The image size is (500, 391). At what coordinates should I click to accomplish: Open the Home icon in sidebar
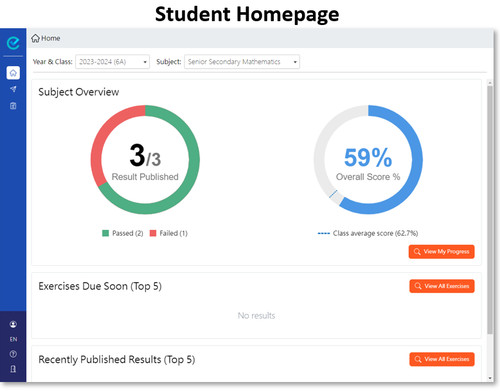(13, 73)
